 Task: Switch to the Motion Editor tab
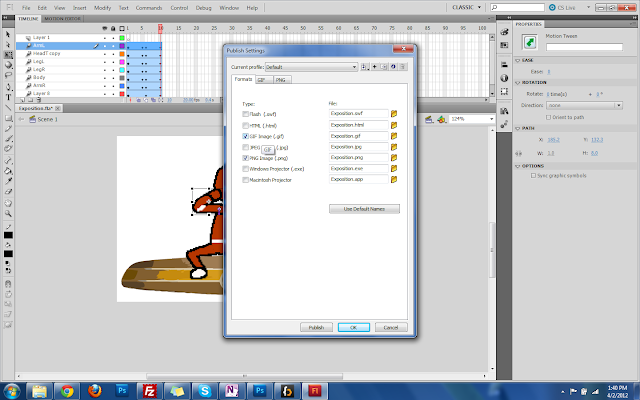62,19
